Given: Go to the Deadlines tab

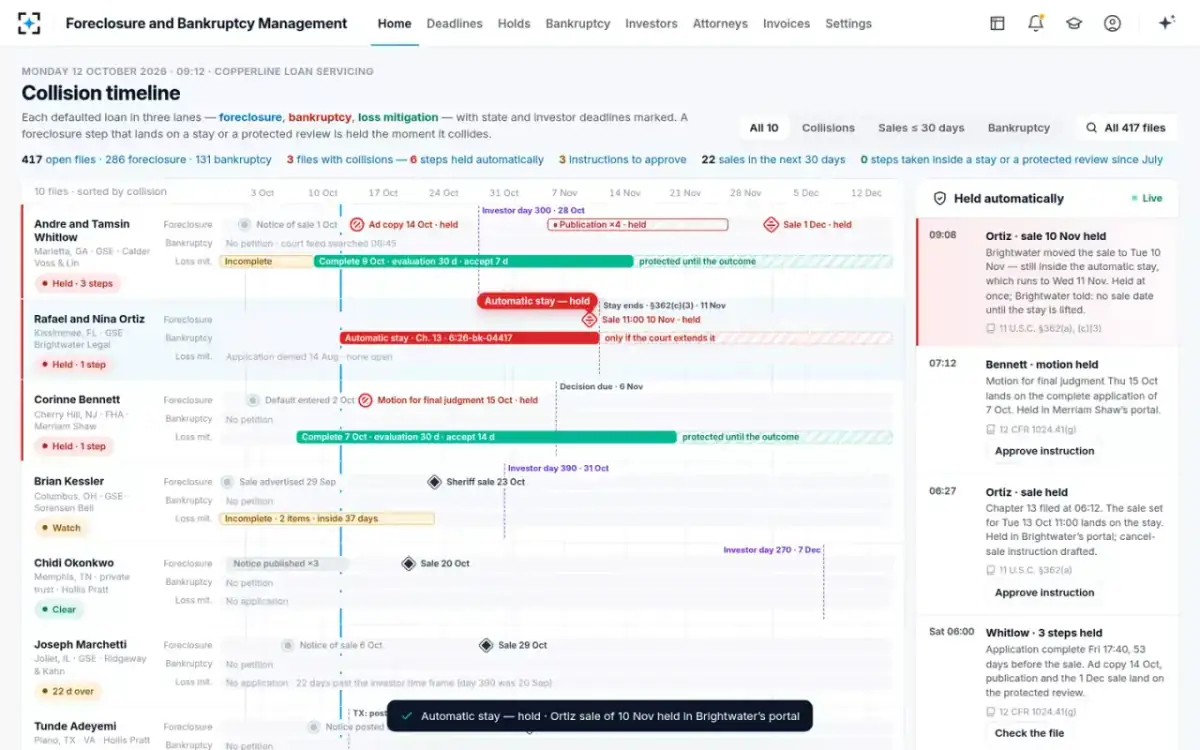Looking at the screenshot, I should tap(454, 23).
